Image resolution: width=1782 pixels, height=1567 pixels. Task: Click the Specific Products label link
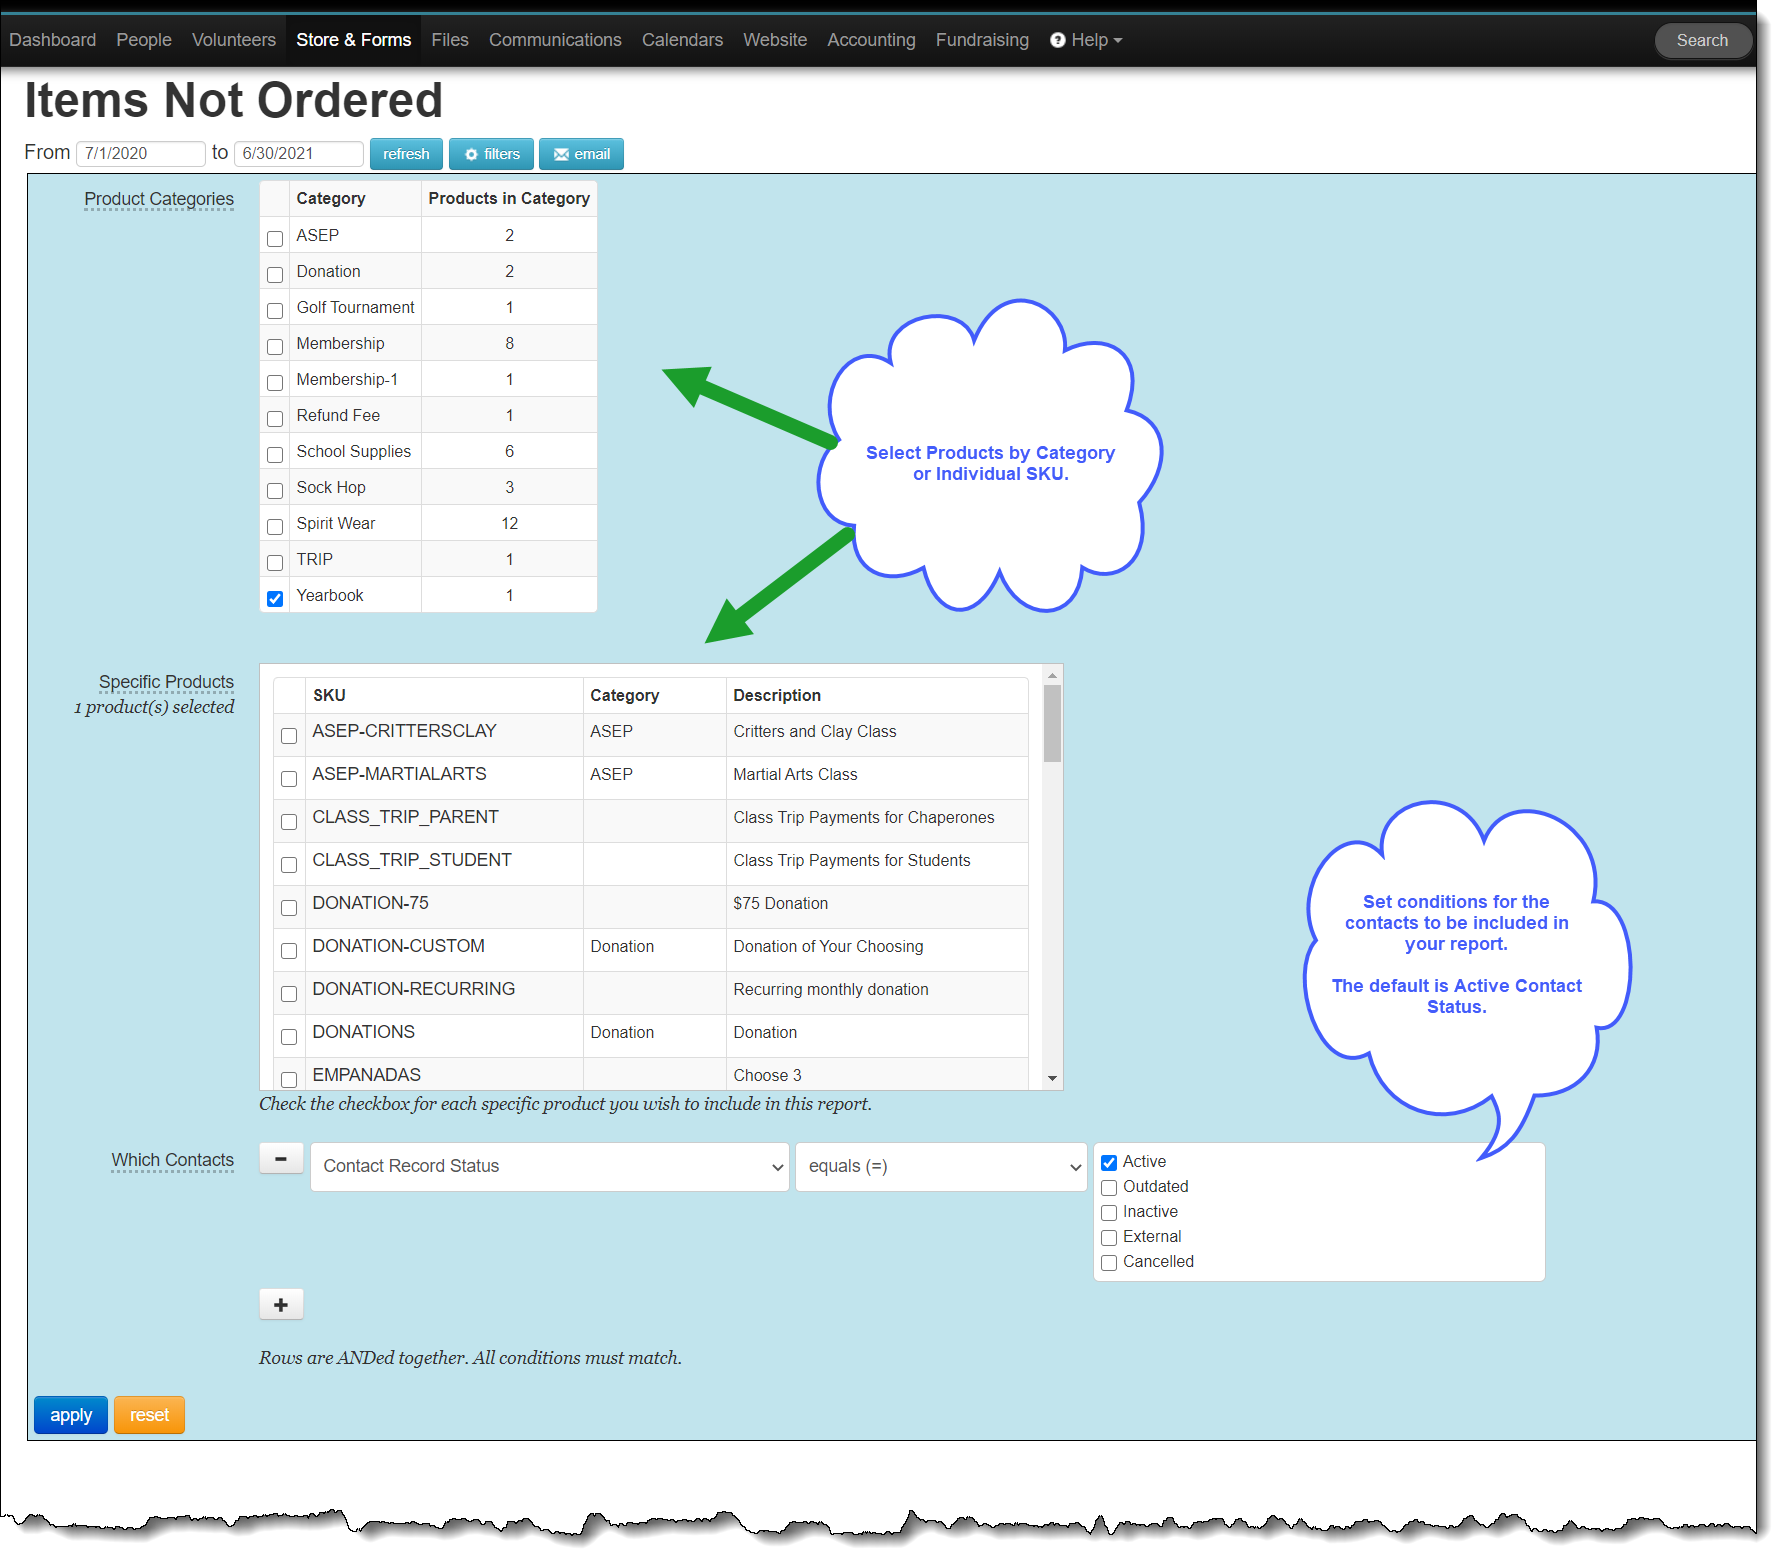tap(166, 682)
